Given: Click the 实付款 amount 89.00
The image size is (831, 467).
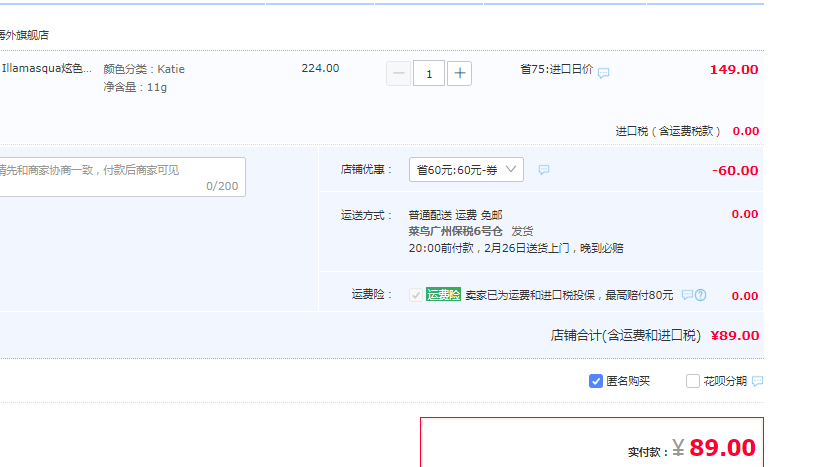Looking at the screenshot, I should pyautogui.click(x=722, y=448).
